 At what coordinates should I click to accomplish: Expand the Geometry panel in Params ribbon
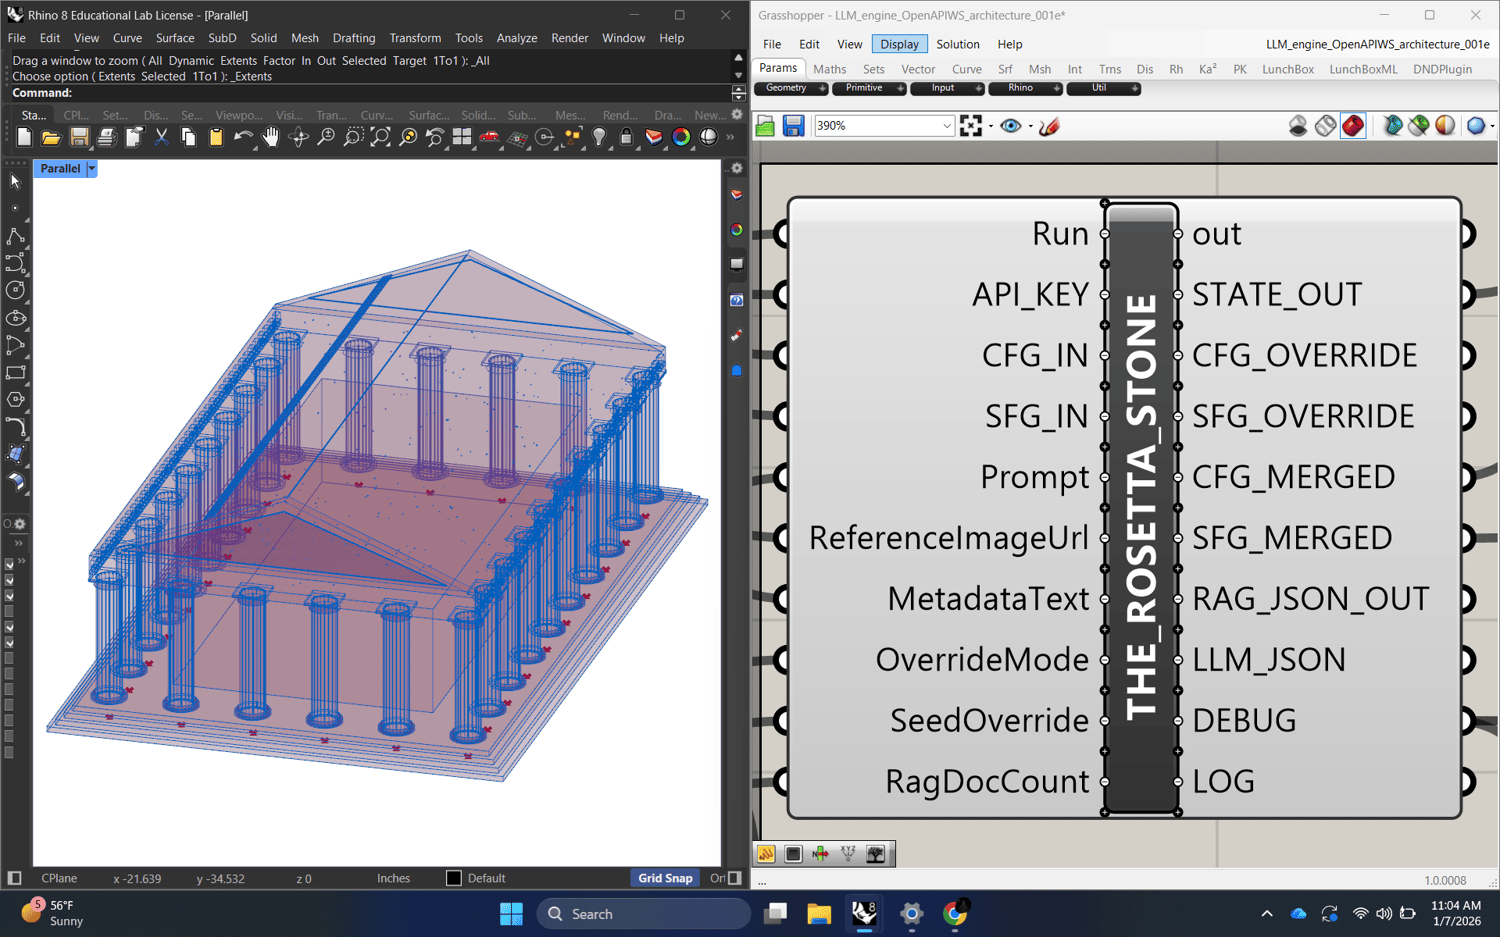(822, 89)
